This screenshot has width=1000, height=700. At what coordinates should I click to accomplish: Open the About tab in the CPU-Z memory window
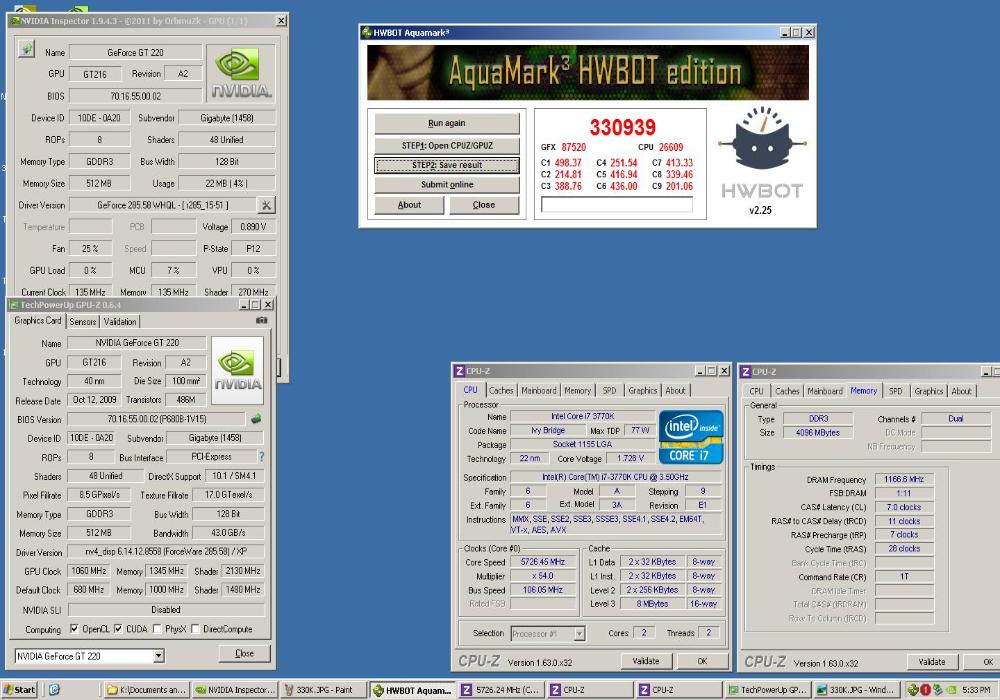[962, 391]
